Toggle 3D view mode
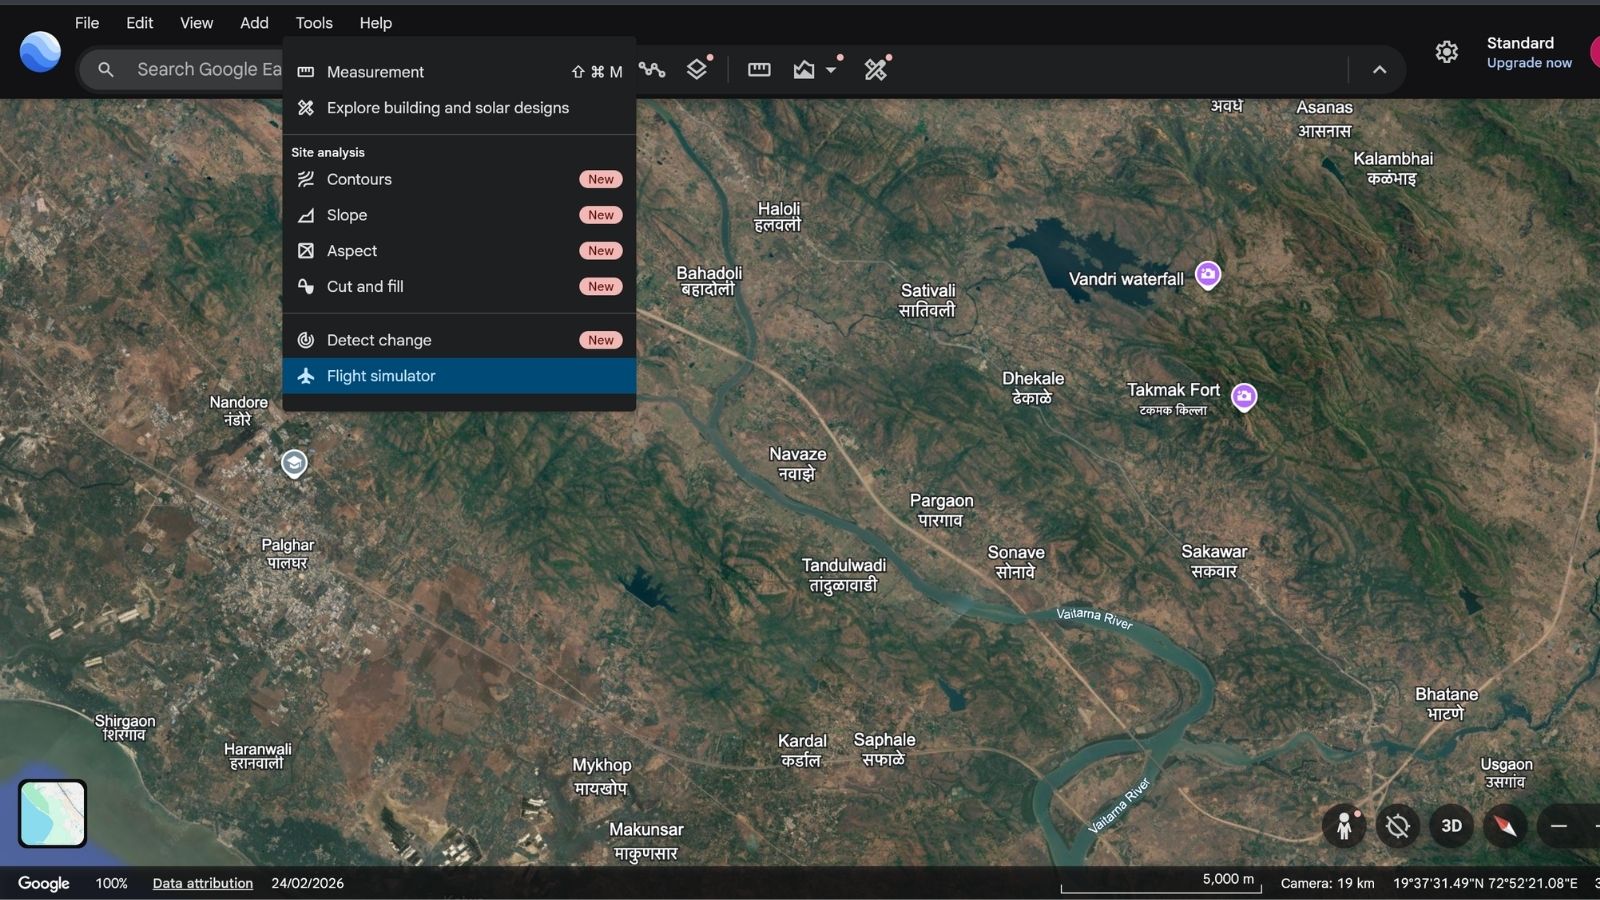This screenshot has width=1600, height=900. 1451,826
